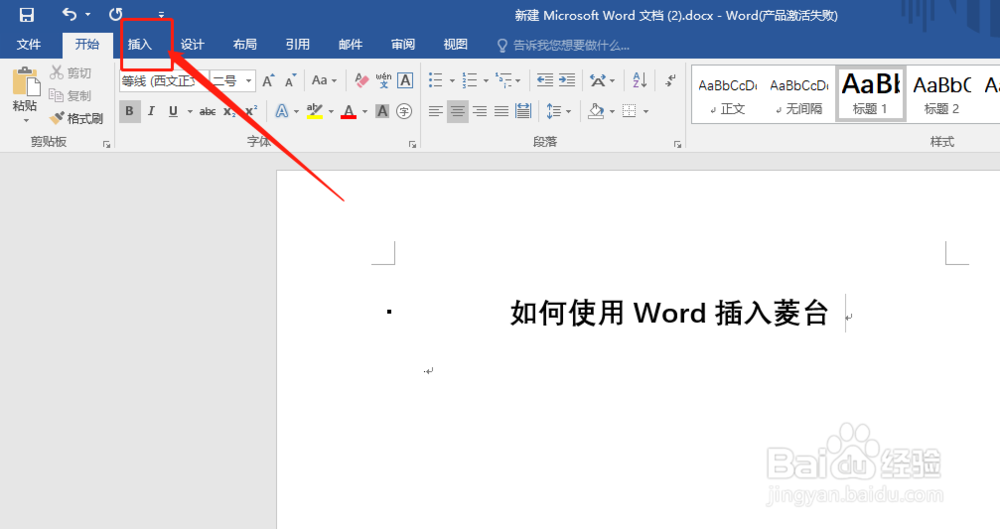1000x529 pixels.
Task: Apply yellow text highlight color
Action: (x=314, y=111)
